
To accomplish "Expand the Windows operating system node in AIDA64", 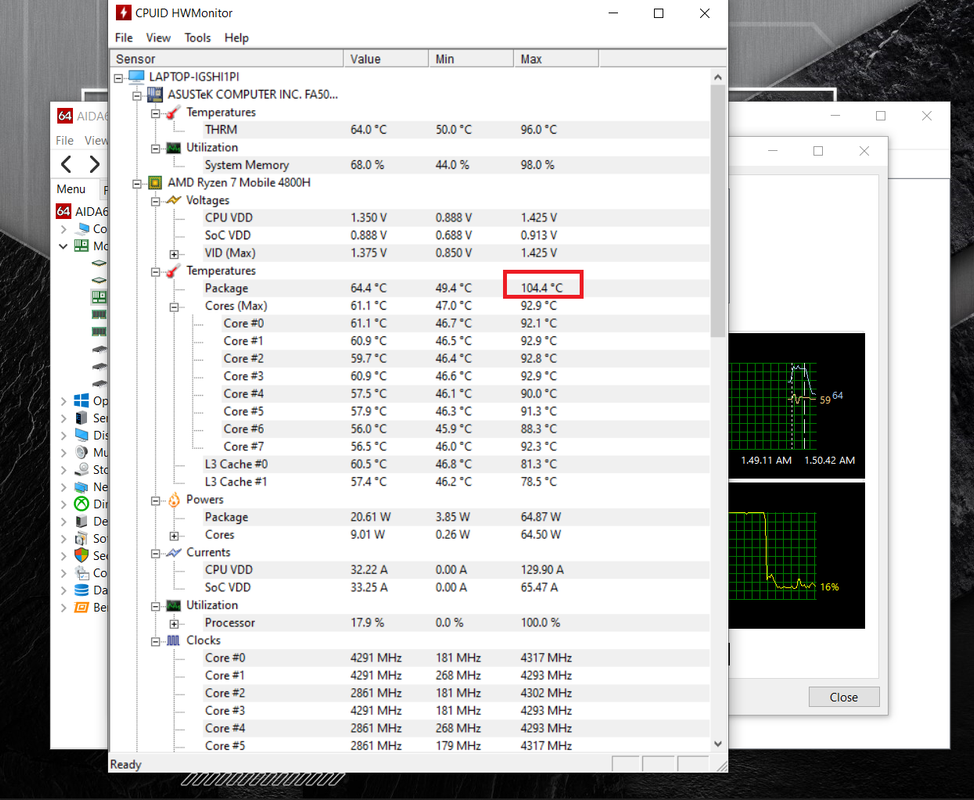I will pyautogui.click(x=63, y=401).
